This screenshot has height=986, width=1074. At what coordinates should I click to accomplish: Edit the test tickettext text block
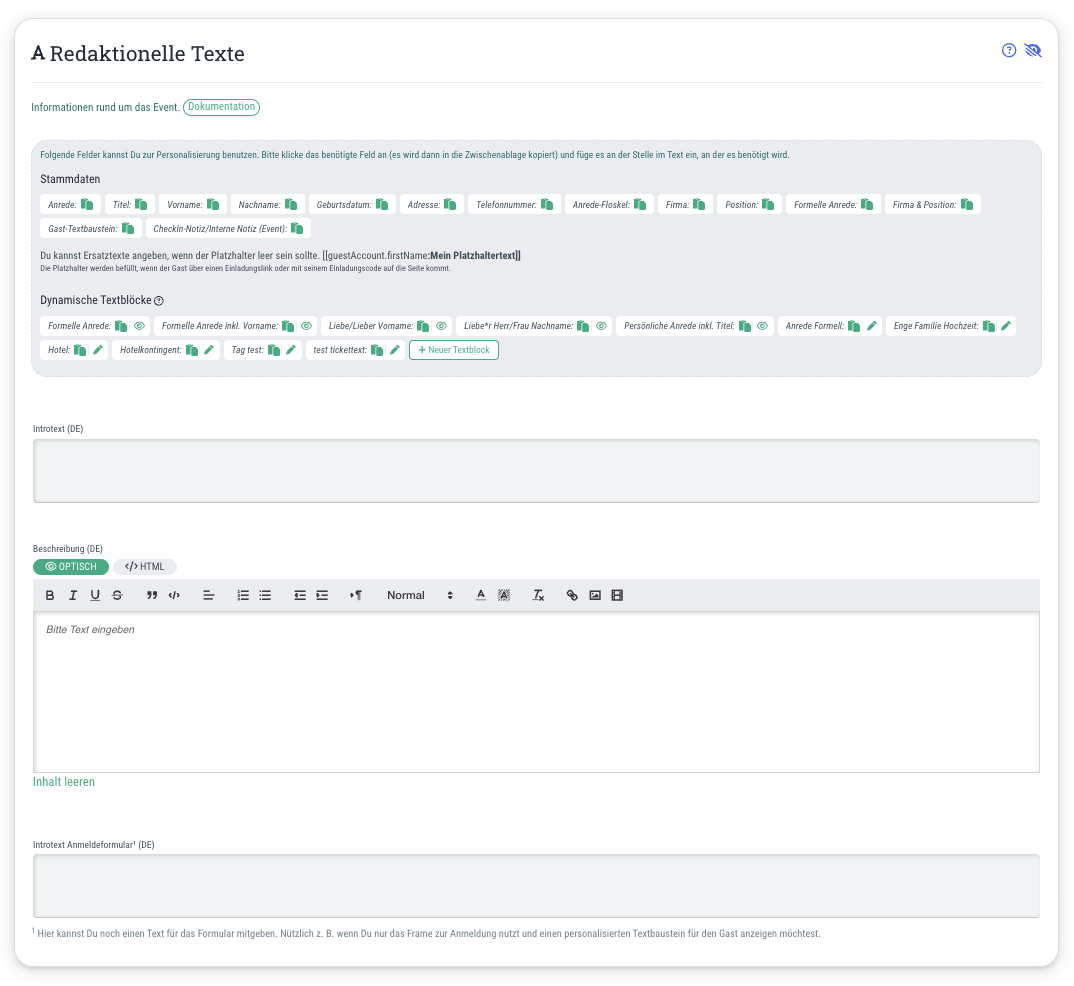pyautogui.click(x=395, y=350)
